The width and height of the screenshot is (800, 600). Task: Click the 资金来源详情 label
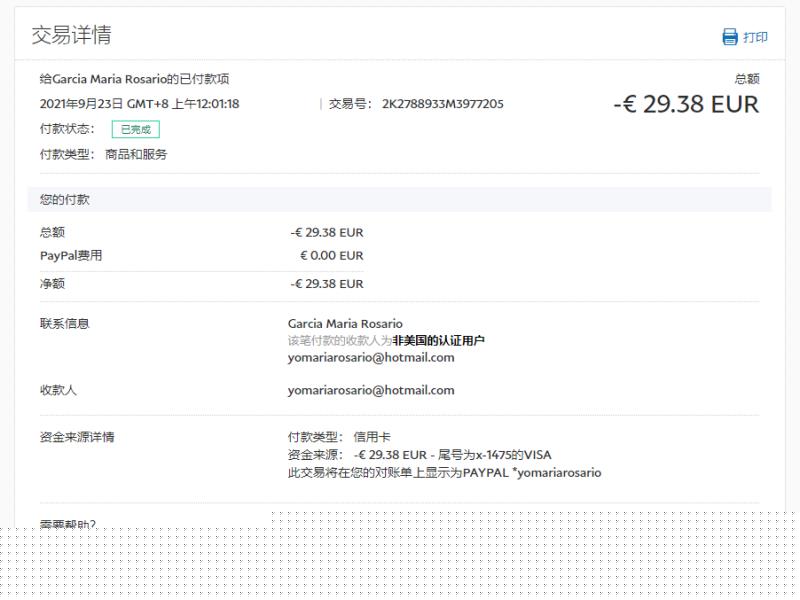click(x=77, y=437)
